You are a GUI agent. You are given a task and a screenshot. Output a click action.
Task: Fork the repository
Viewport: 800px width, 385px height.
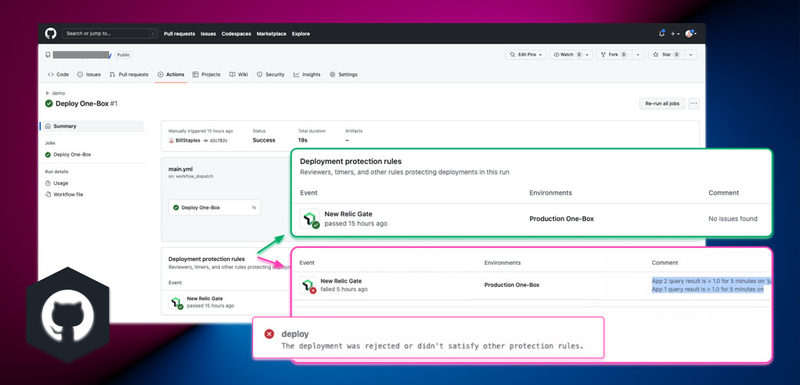point(614,55)
